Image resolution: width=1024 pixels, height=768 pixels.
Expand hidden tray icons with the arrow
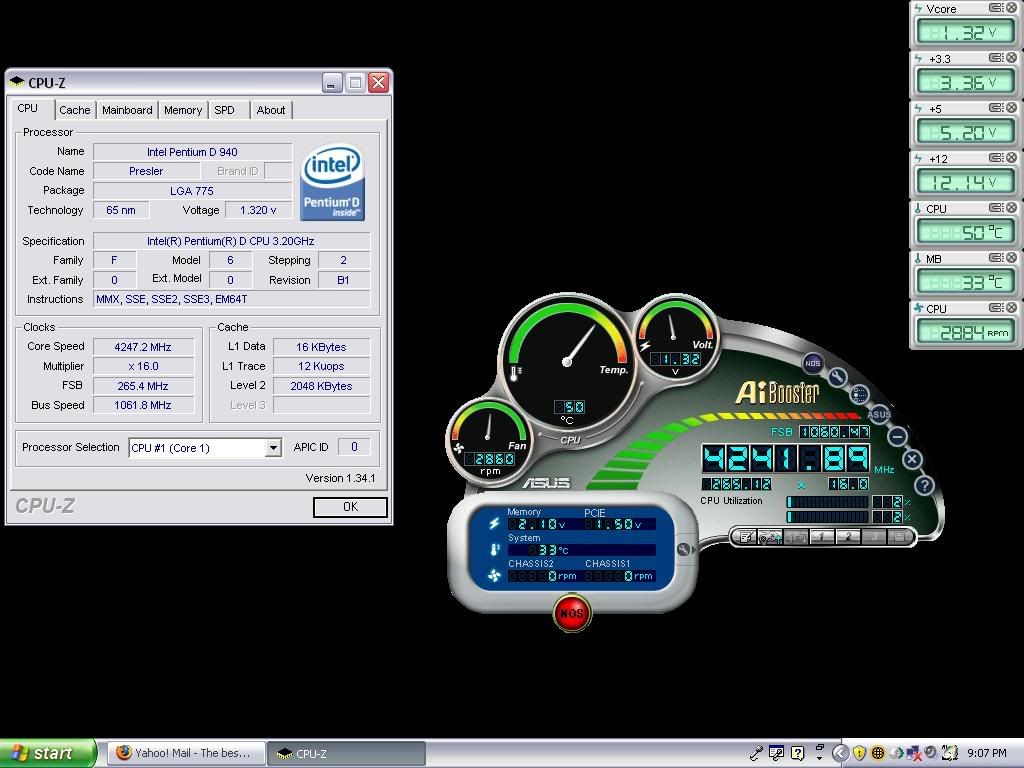(840, 753)
